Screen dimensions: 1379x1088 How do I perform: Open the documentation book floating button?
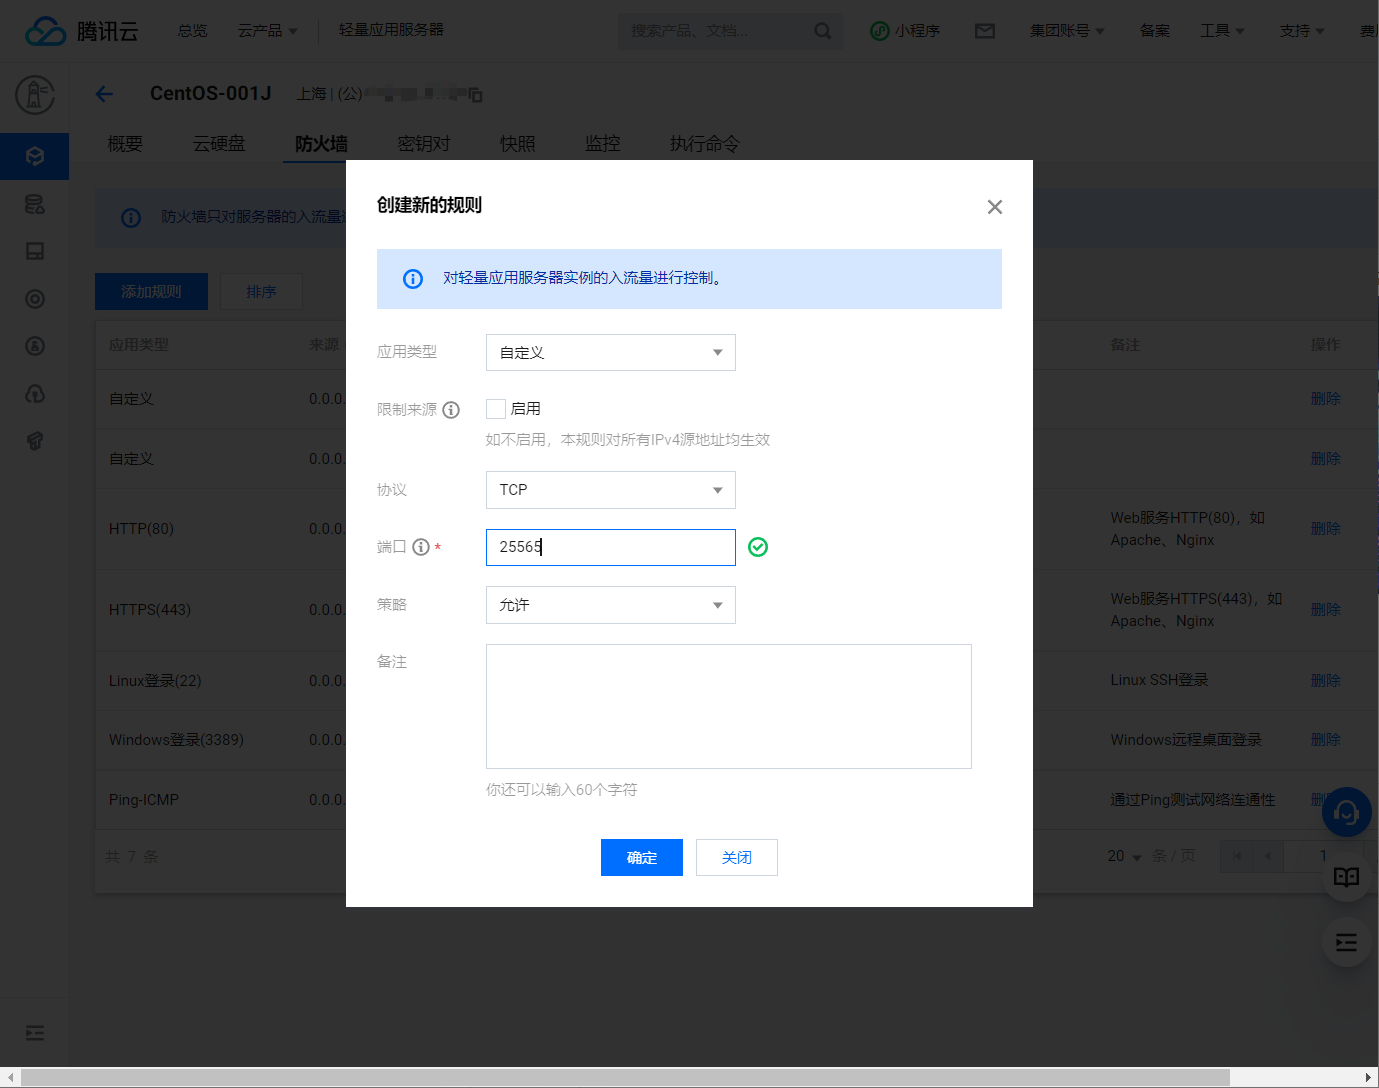[x=1346, y=877]
